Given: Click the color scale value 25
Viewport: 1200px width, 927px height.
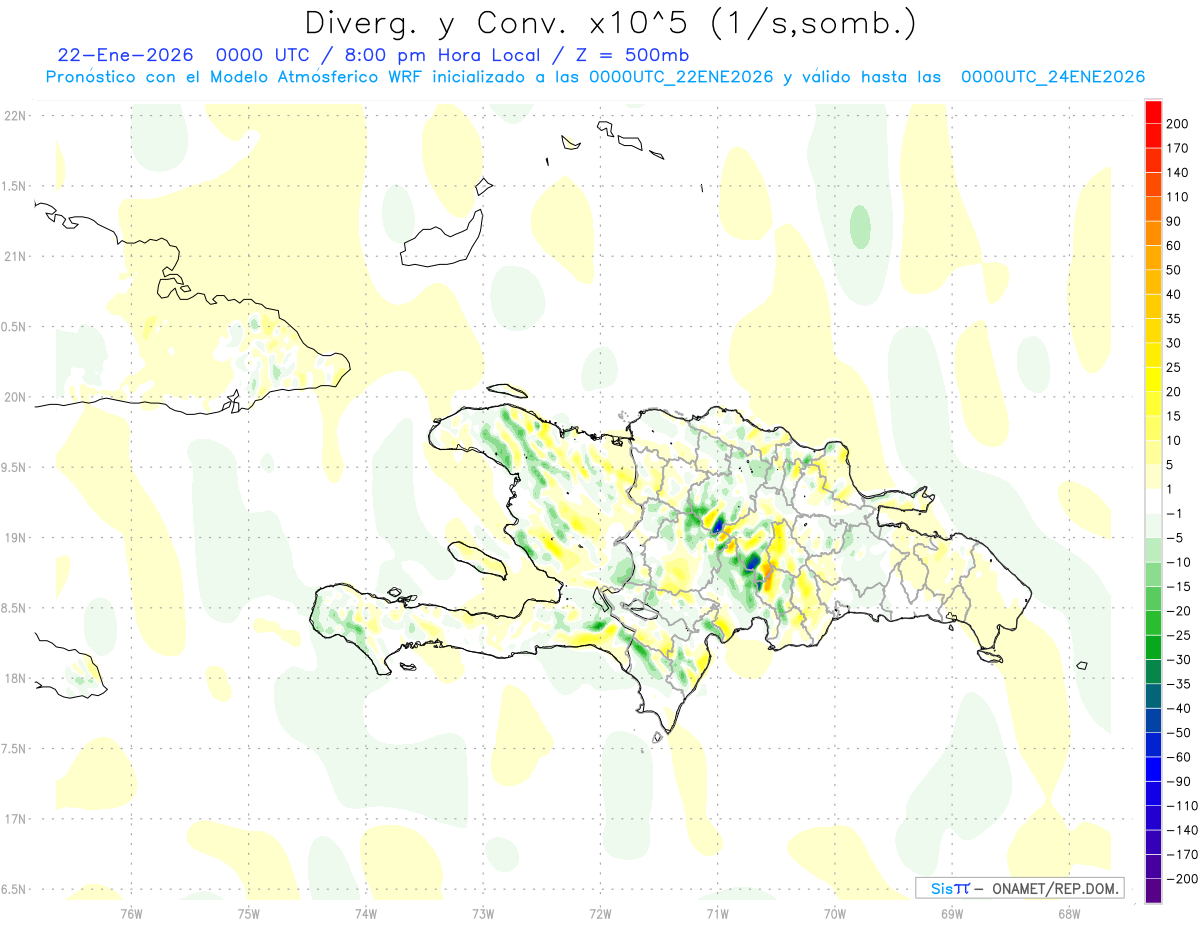Looking at the screenshot, I should click(x=1174, y=367).
